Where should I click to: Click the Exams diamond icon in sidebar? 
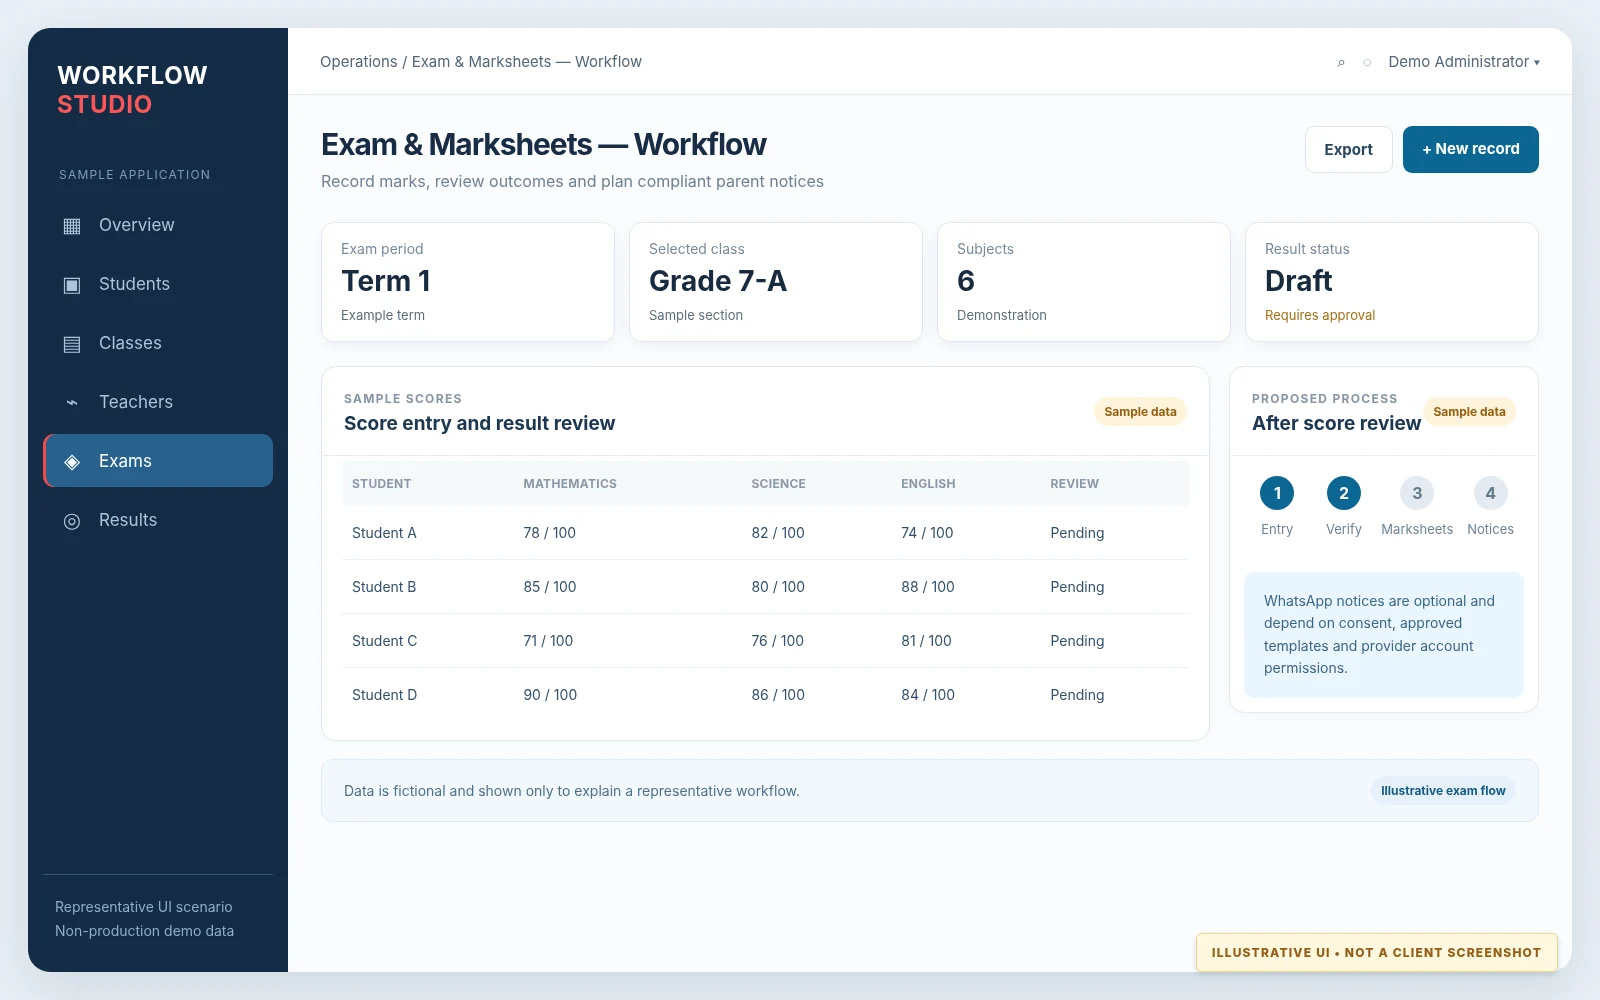point(72,462)
